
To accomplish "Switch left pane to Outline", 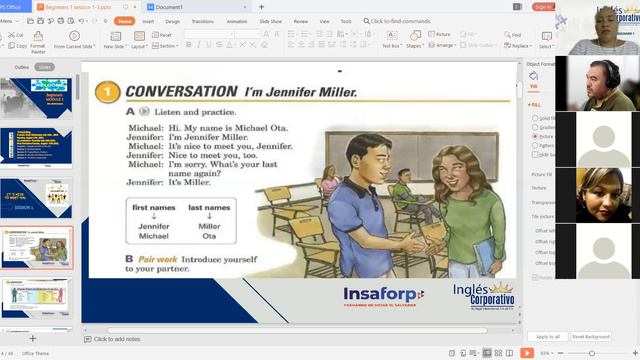I will pos(22,67).
